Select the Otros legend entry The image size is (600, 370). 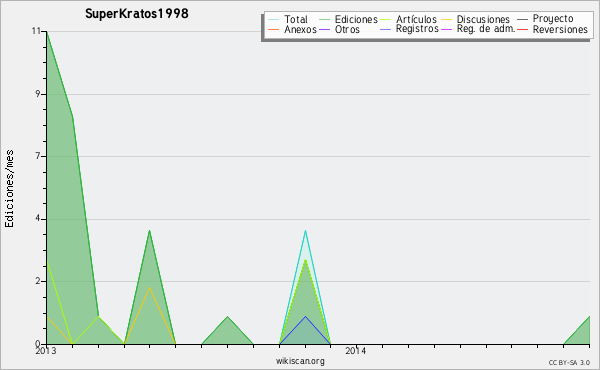pos(347,29)
